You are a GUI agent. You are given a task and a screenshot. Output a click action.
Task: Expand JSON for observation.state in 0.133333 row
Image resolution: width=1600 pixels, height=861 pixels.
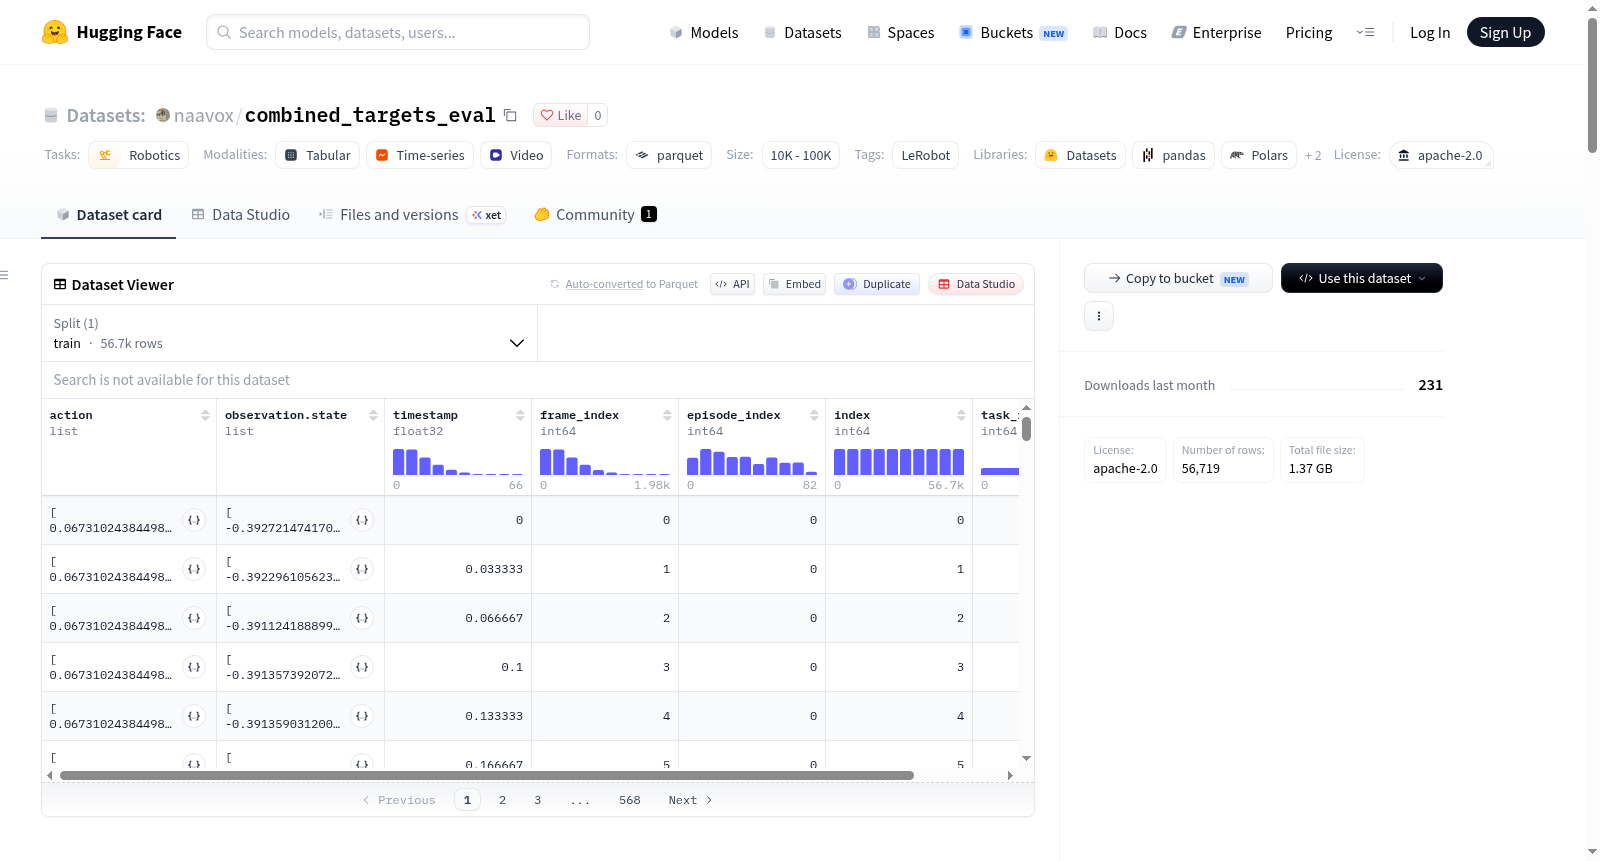(362, 716)
